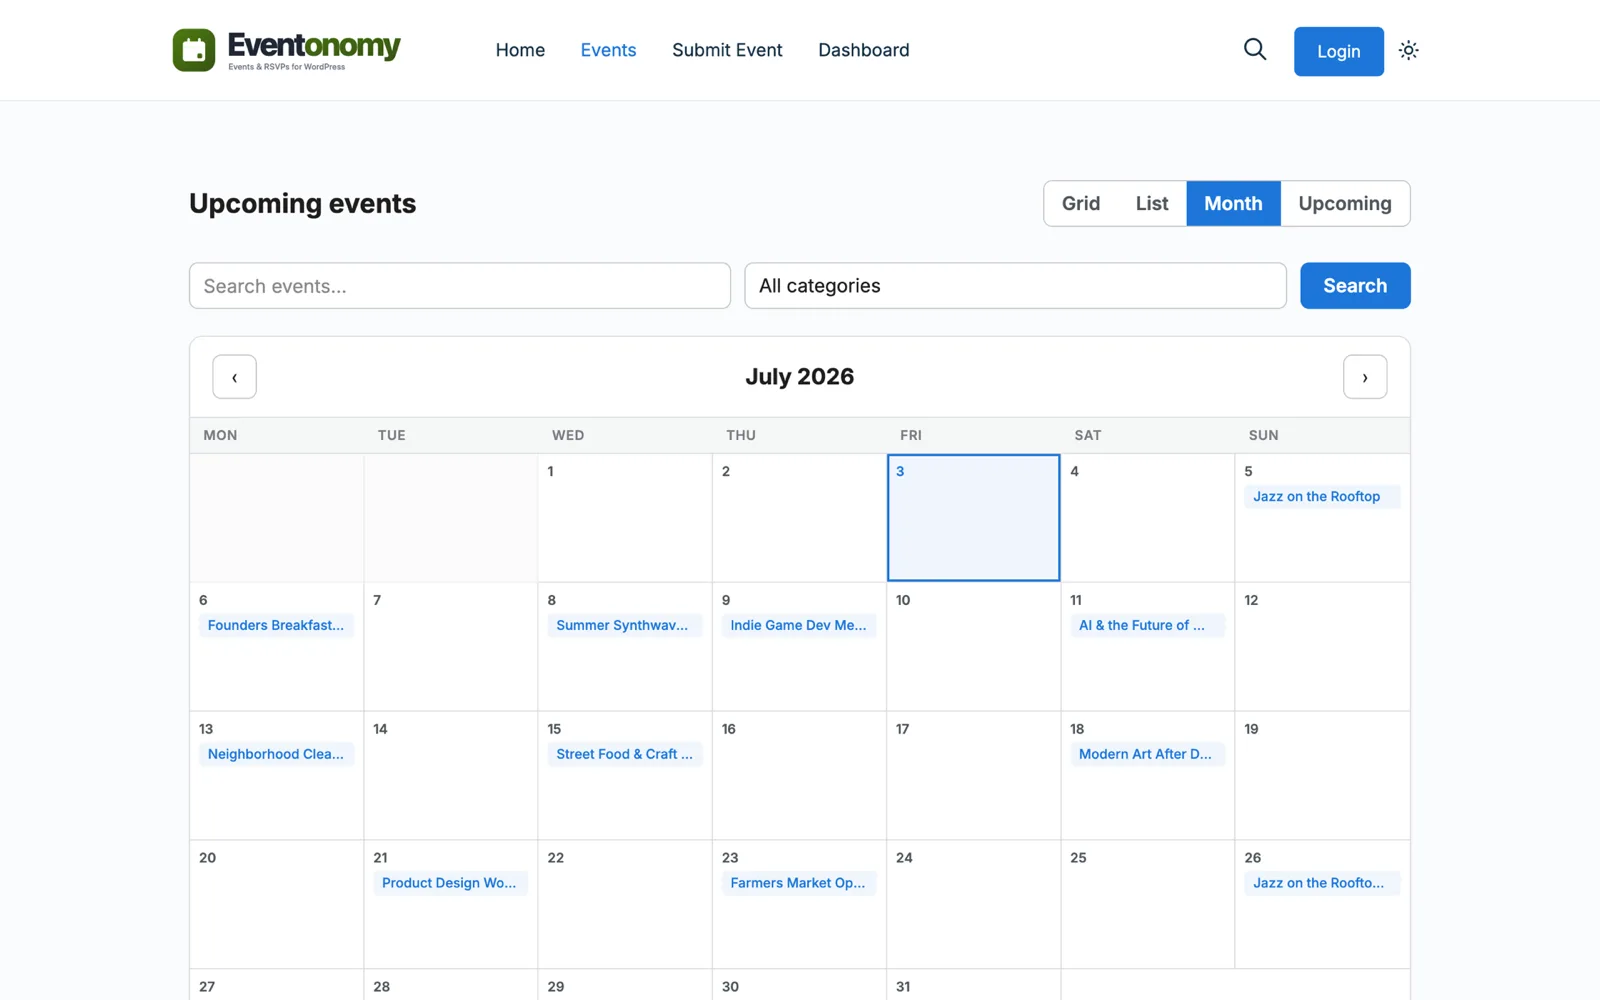
Task: Click the day number 14
Action: 380,729
